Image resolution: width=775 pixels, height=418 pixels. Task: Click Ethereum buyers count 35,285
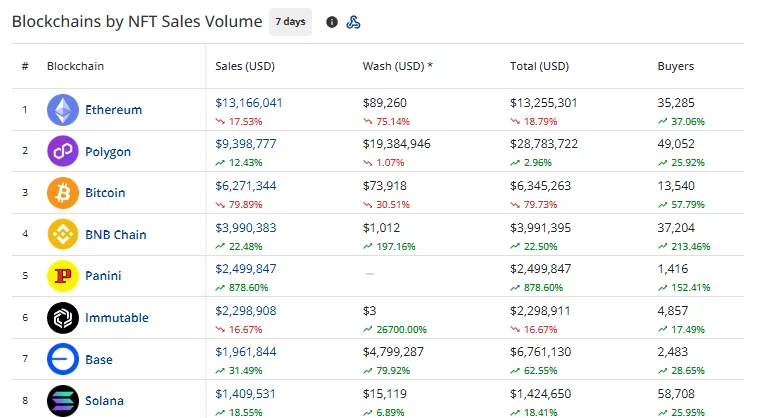pos(676,103)
